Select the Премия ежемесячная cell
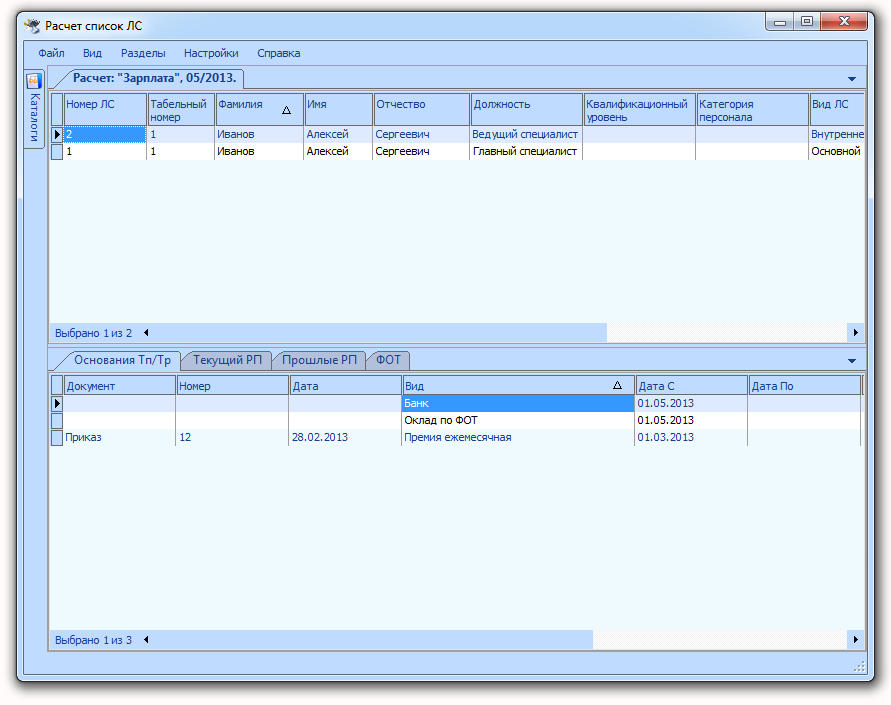This screenshot has height=705, width=891. click(x=518, y=437)
